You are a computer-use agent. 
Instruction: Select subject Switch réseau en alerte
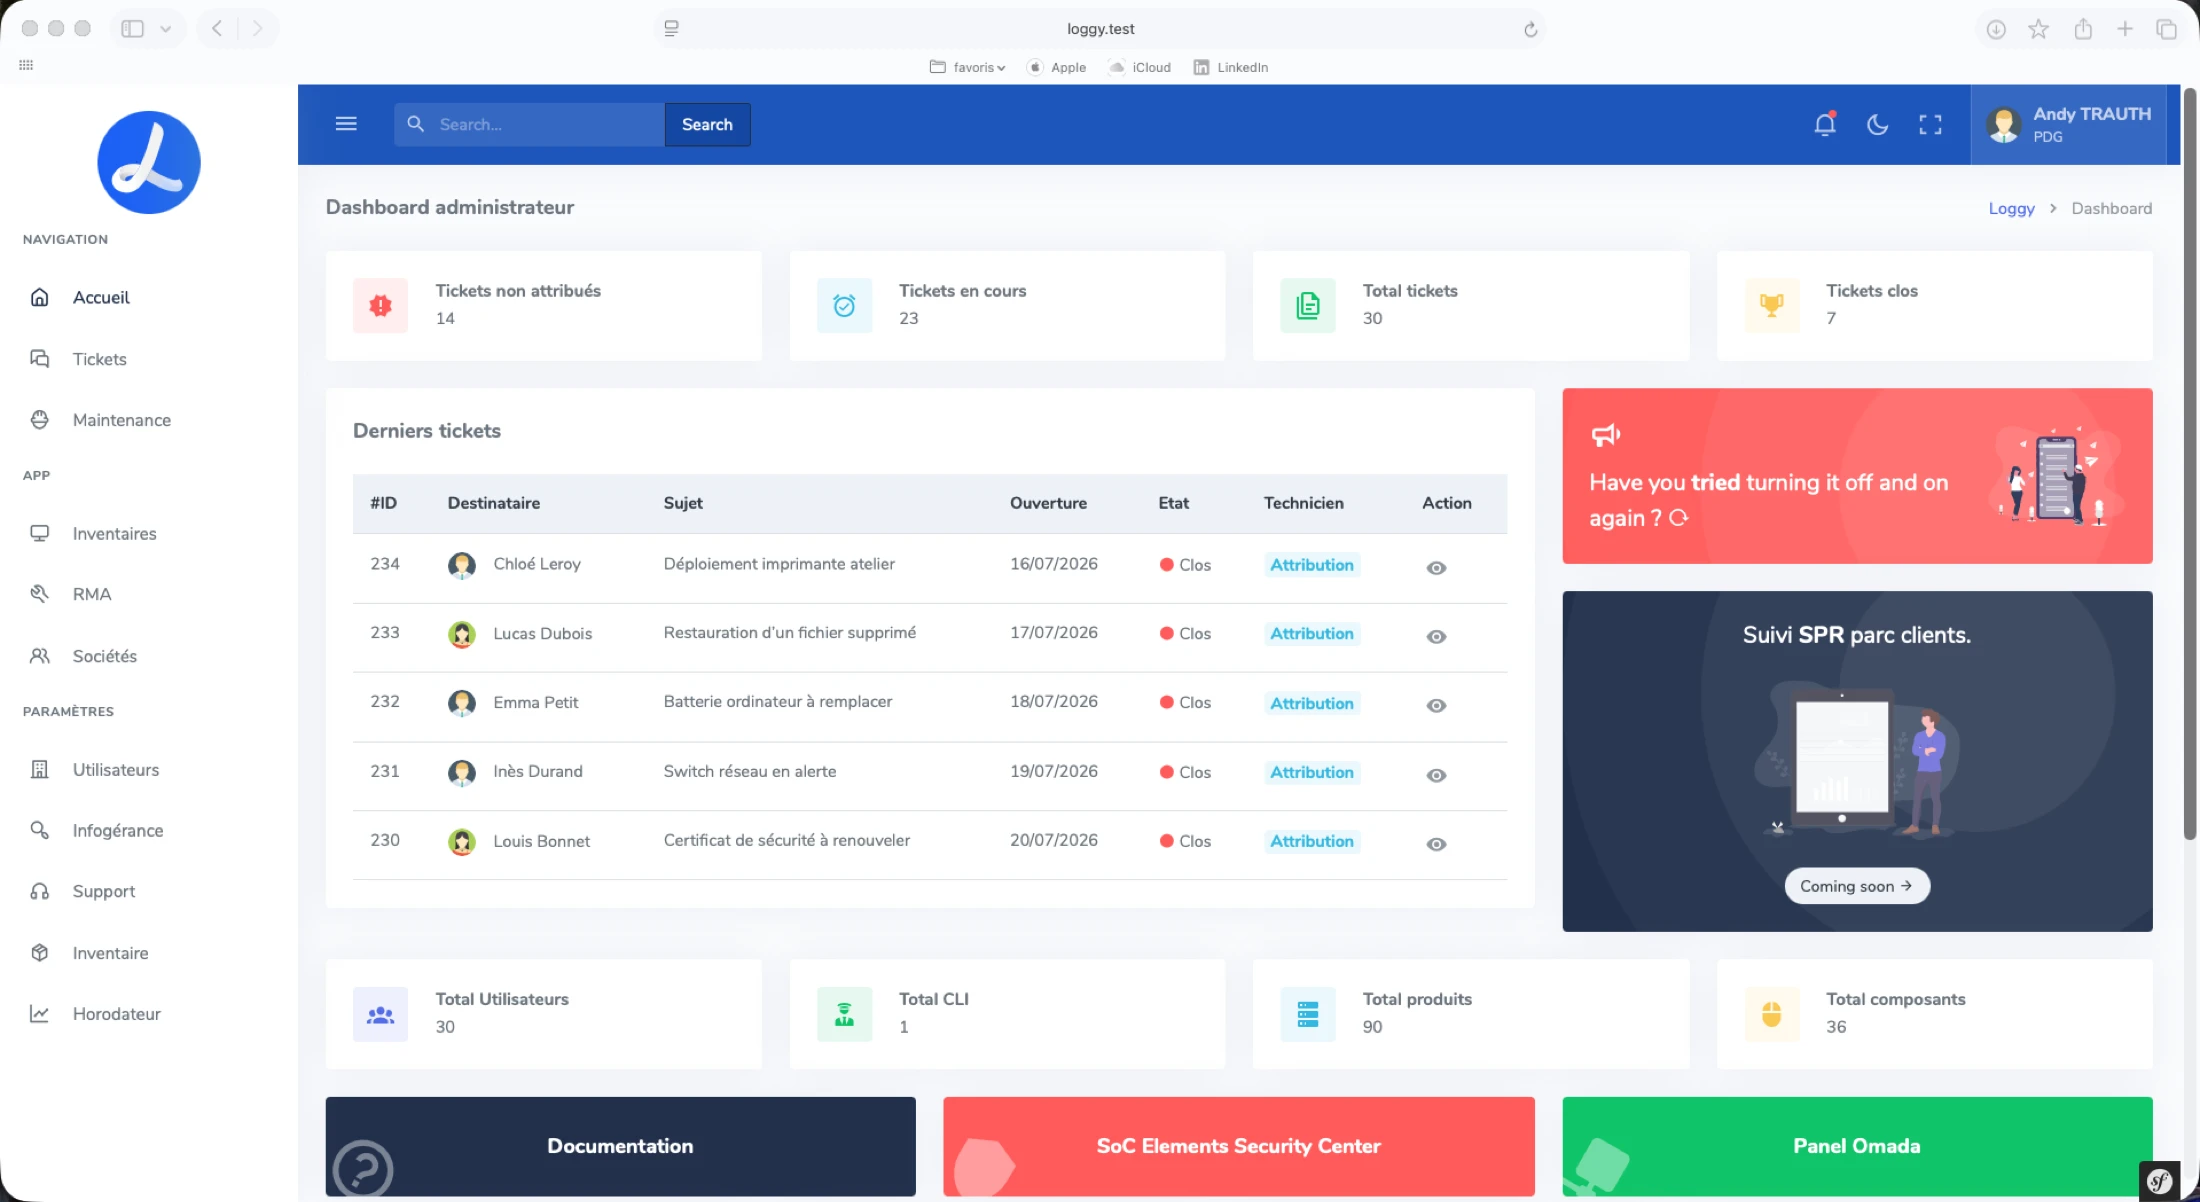[750, 771]
